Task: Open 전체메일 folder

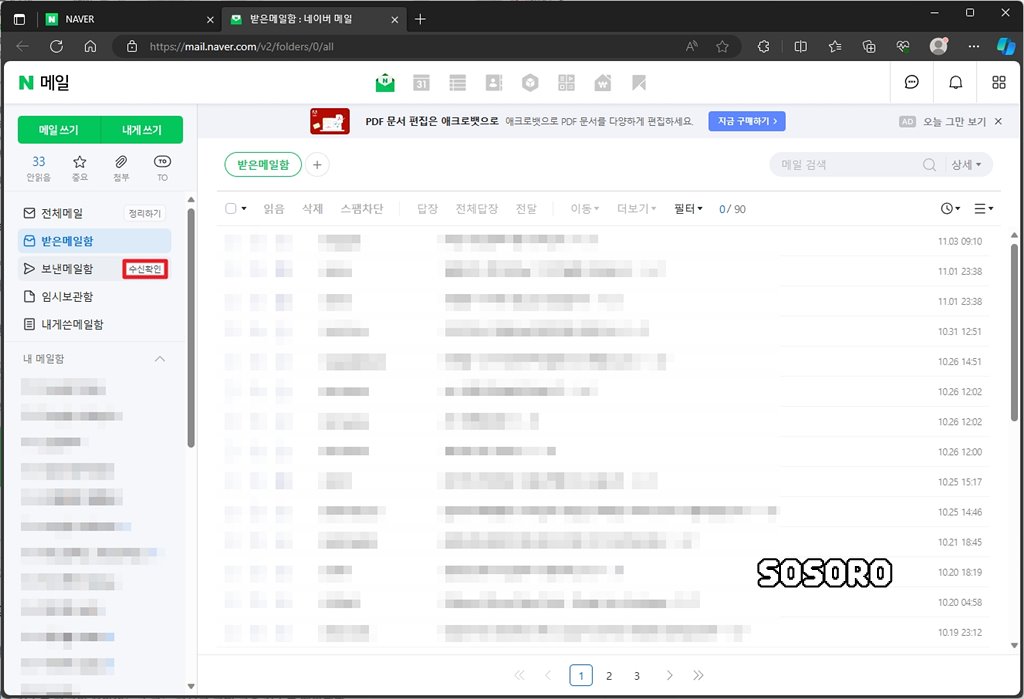Action: click(x=62, y=213)
